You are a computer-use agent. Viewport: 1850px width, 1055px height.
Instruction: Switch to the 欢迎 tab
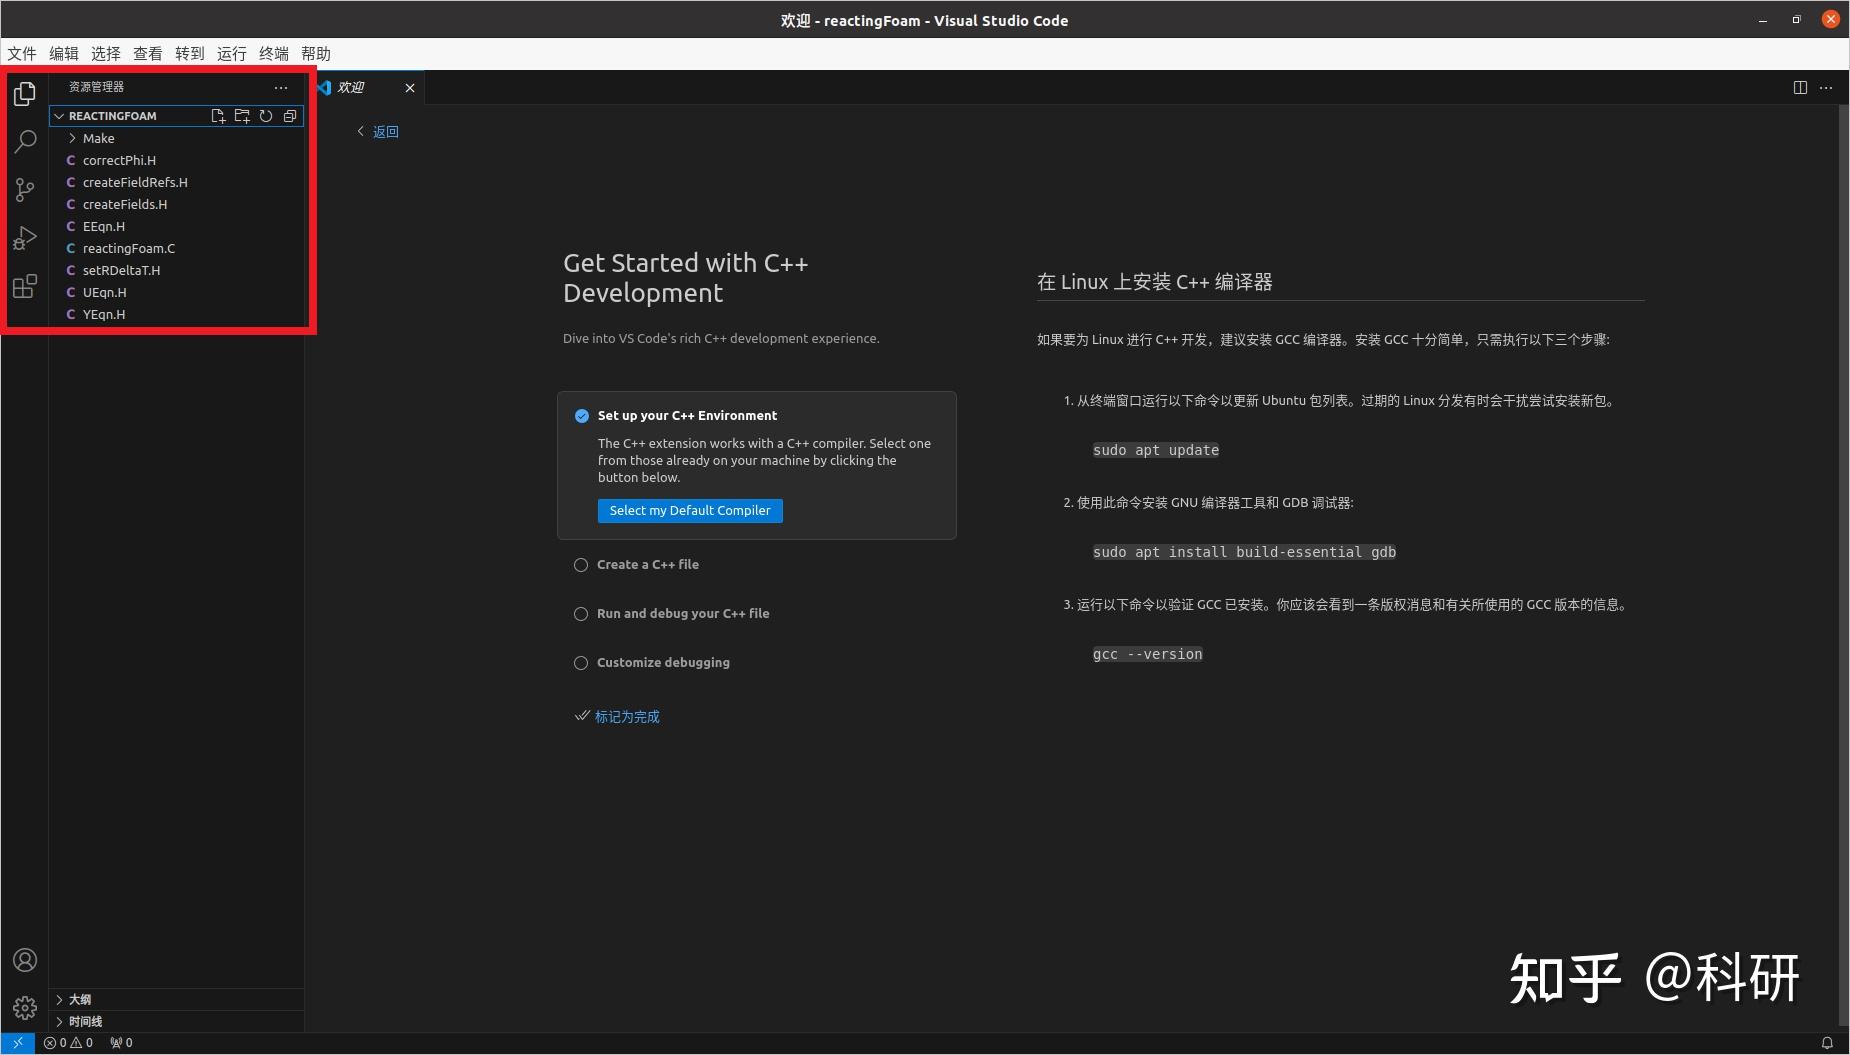point(352,87)
